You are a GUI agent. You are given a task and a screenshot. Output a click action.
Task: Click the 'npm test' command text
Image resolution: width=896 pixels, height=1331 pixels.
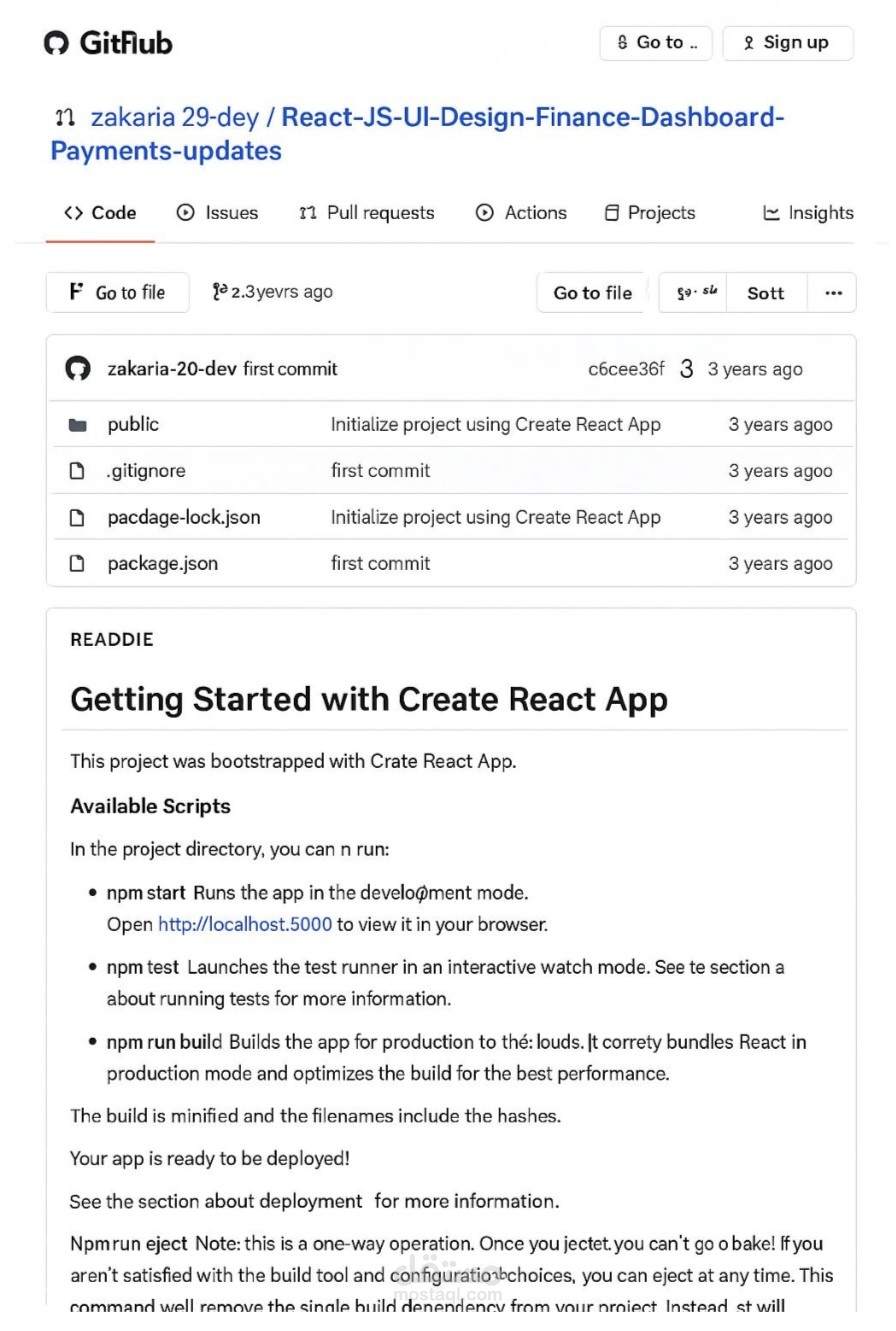click(x=143, y=967)
